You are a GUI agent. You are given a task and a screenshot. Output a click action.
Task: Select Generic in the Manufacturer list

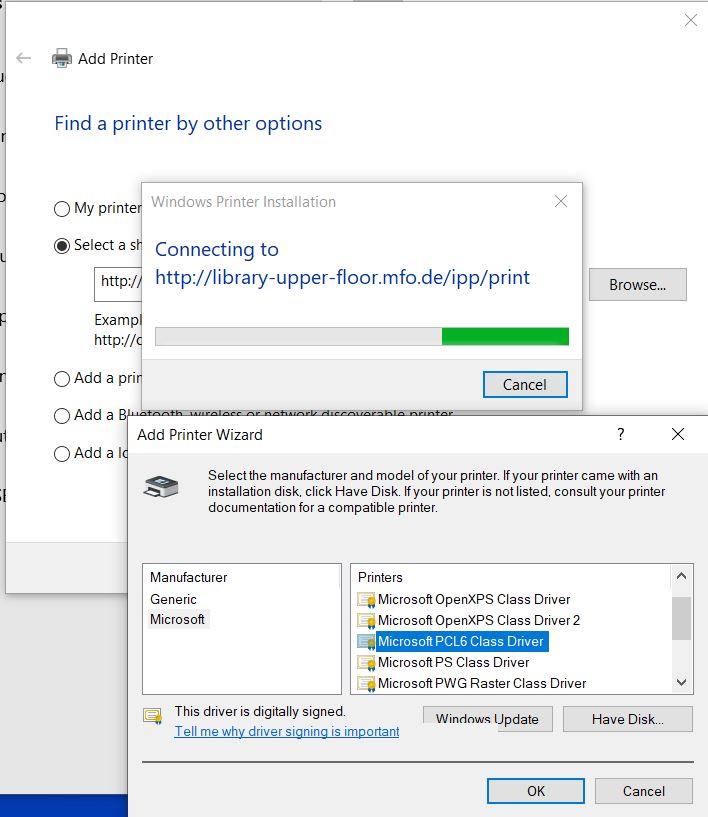pyautogui.click(x=173, y=599)
